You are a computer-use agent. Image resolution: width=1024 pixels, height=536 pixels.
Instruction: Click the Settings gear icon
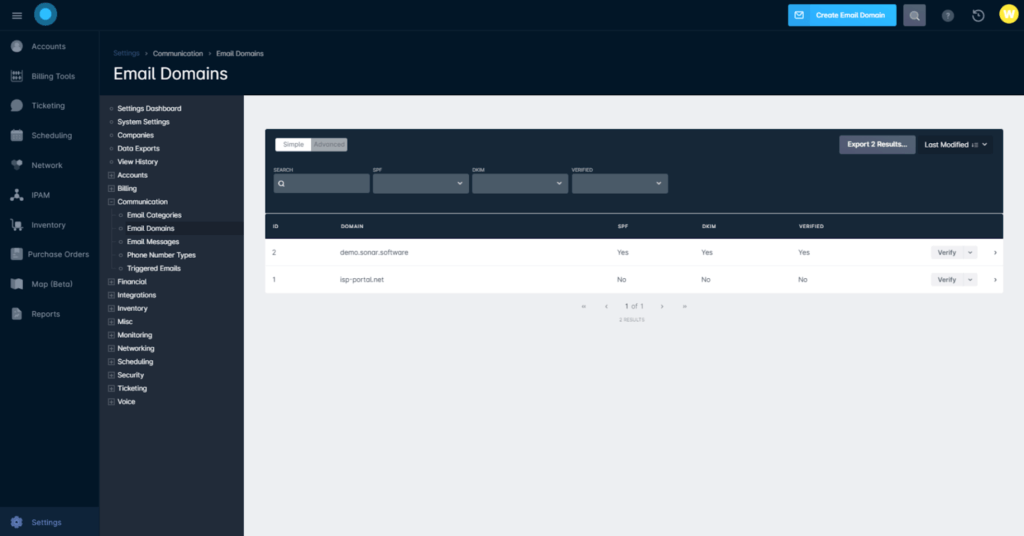pos(17,522)
